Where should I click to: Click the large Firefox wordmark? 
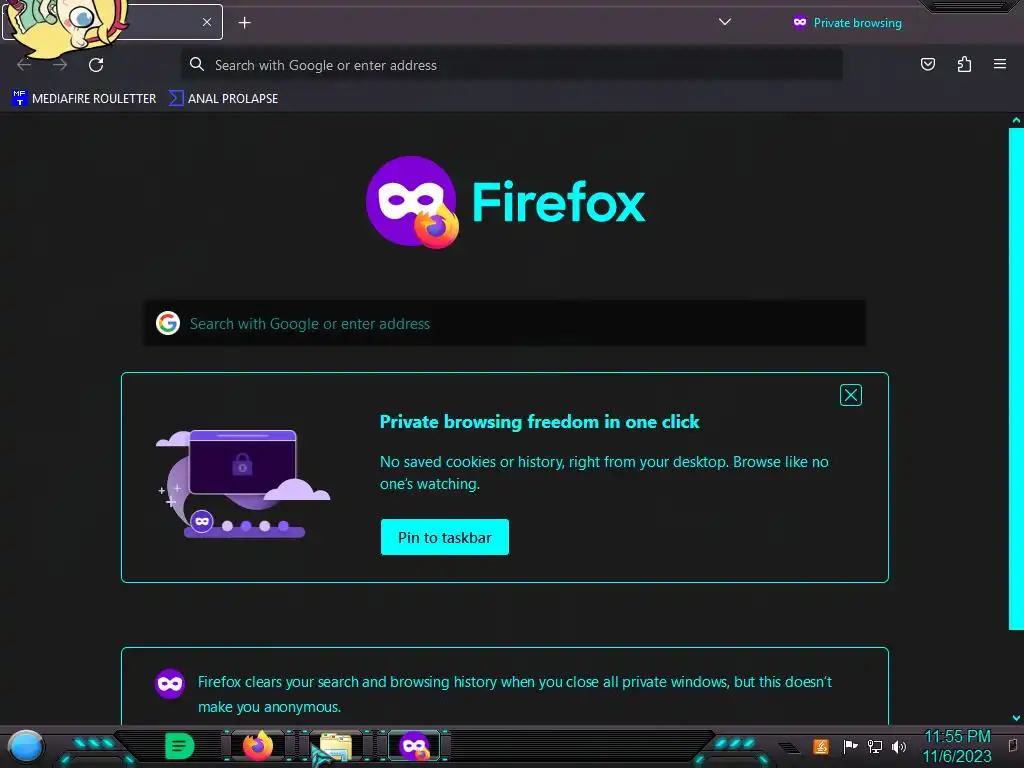[x=558, y=202]
